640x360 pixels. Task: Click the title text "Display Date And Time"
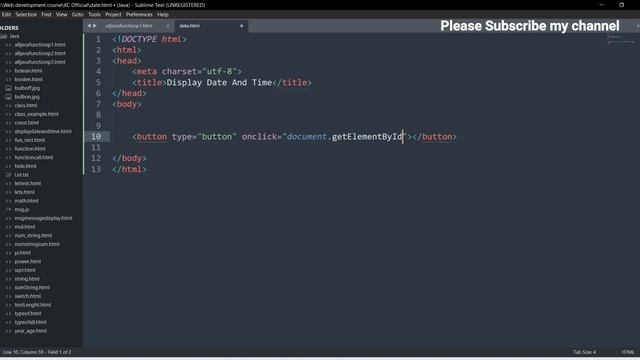pyautogui.click(x=219, y=82)
